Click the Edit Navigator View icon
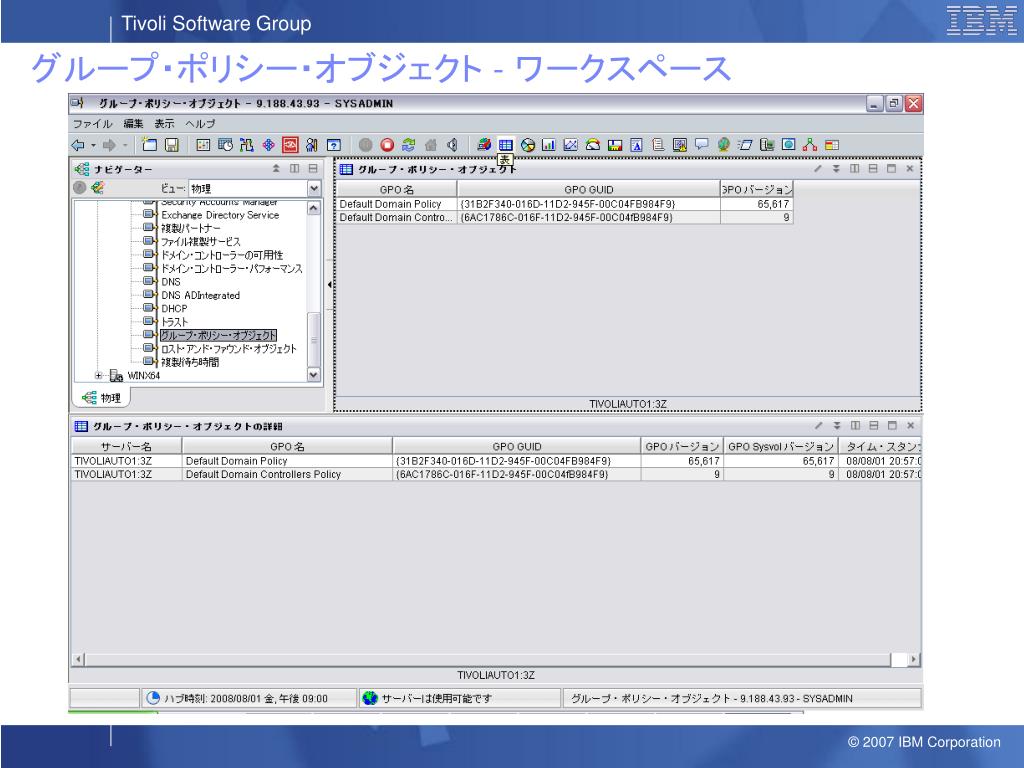Screen dimensions: 1024x768 98,188
